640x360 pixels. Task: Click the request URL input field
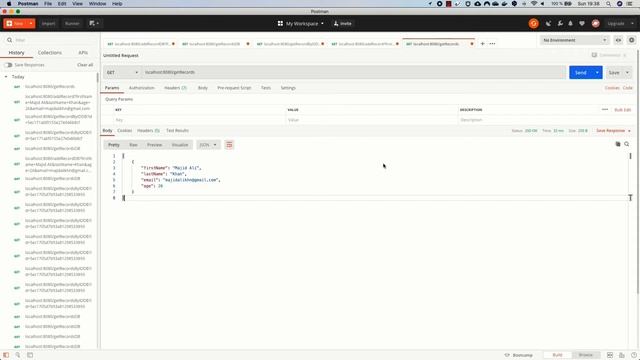[353, 72]
